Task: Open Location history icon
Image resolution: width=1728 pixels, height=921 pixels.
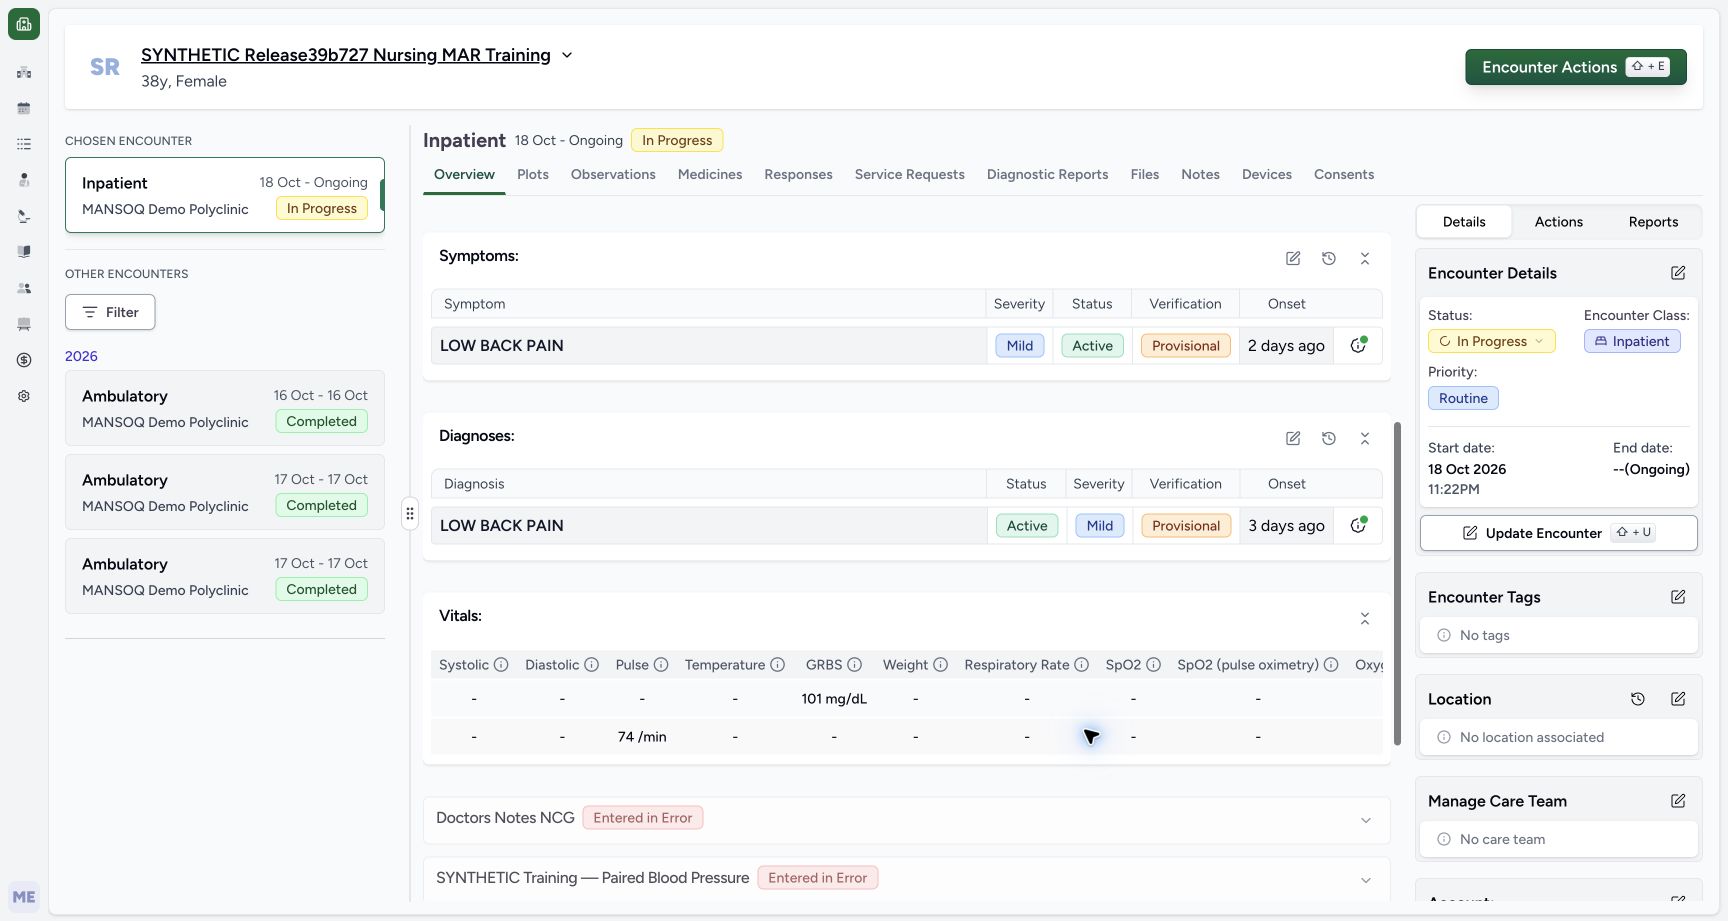Action: 1638,699
